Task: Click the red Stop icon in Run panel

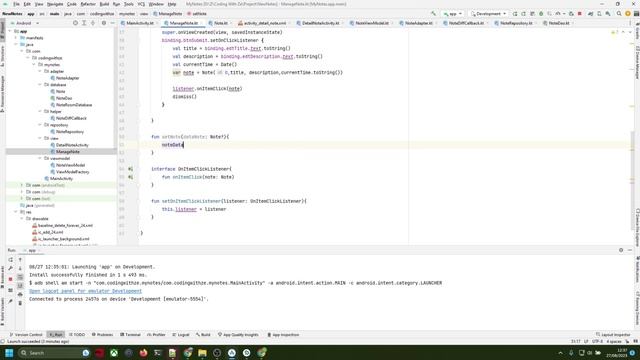Action: tap(11, 279)
